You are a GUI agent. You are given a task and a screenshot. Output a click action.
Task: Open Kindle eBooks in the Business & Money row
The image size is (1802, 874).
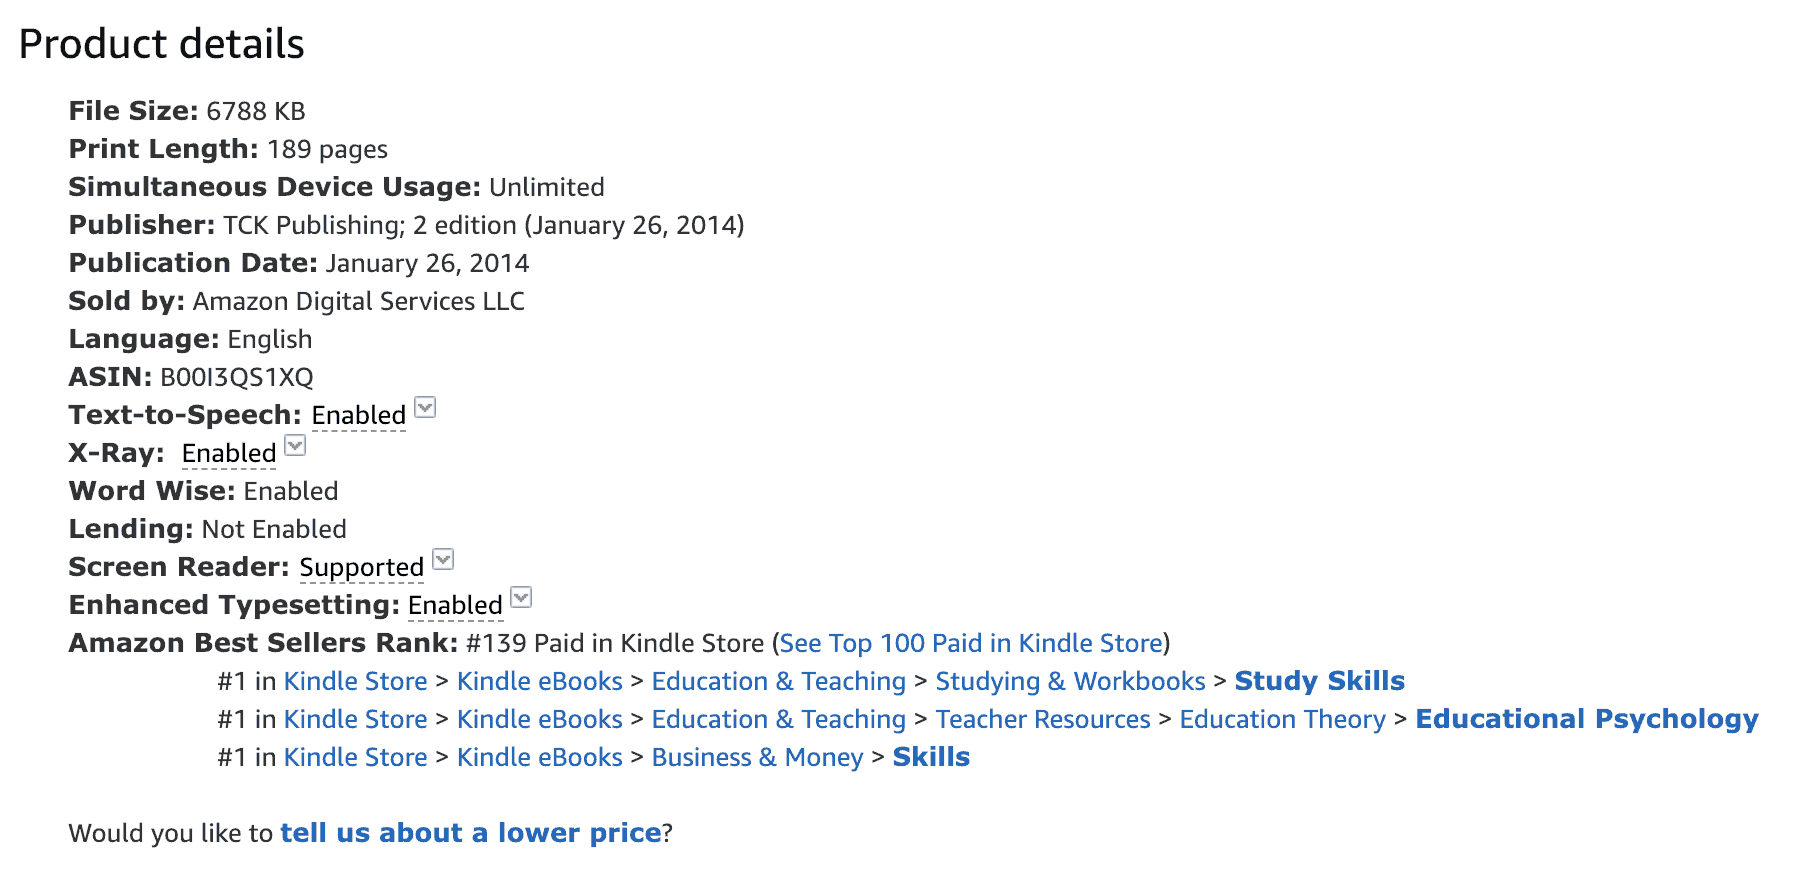(540, 757)
